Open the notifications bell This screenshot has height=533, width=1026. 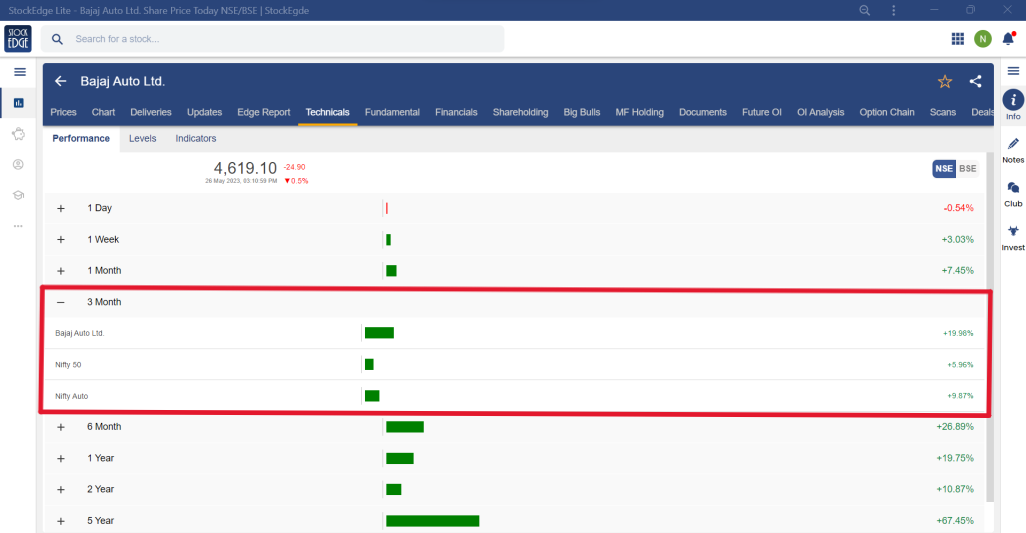(x=1008, y=39)
